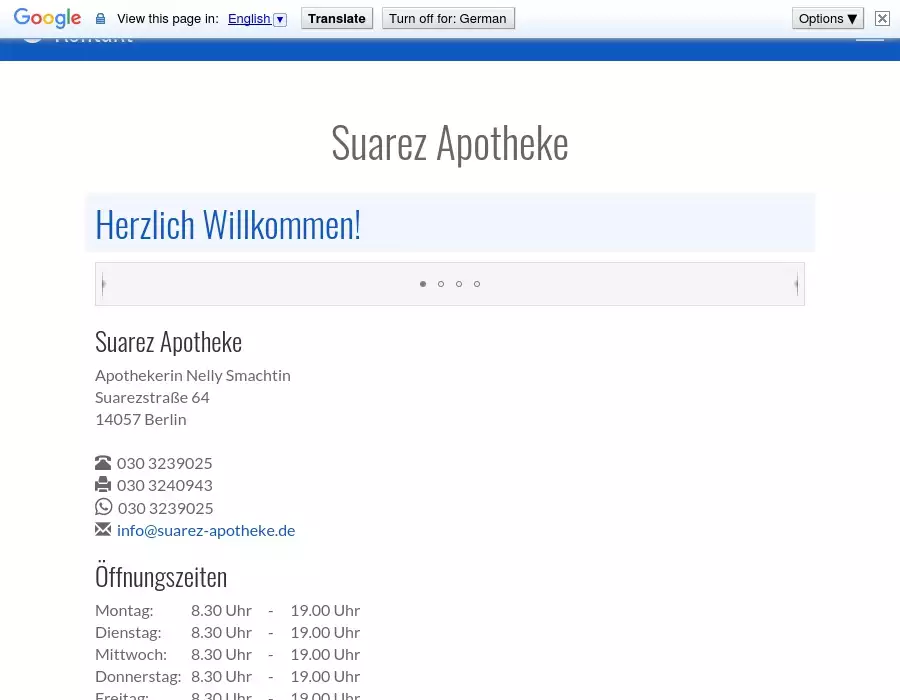Close the Google Translate bar

click(x=882, y=18)
